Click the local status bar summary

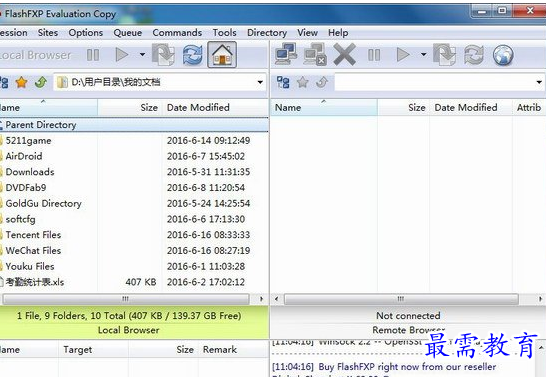[x=129, y=316]
